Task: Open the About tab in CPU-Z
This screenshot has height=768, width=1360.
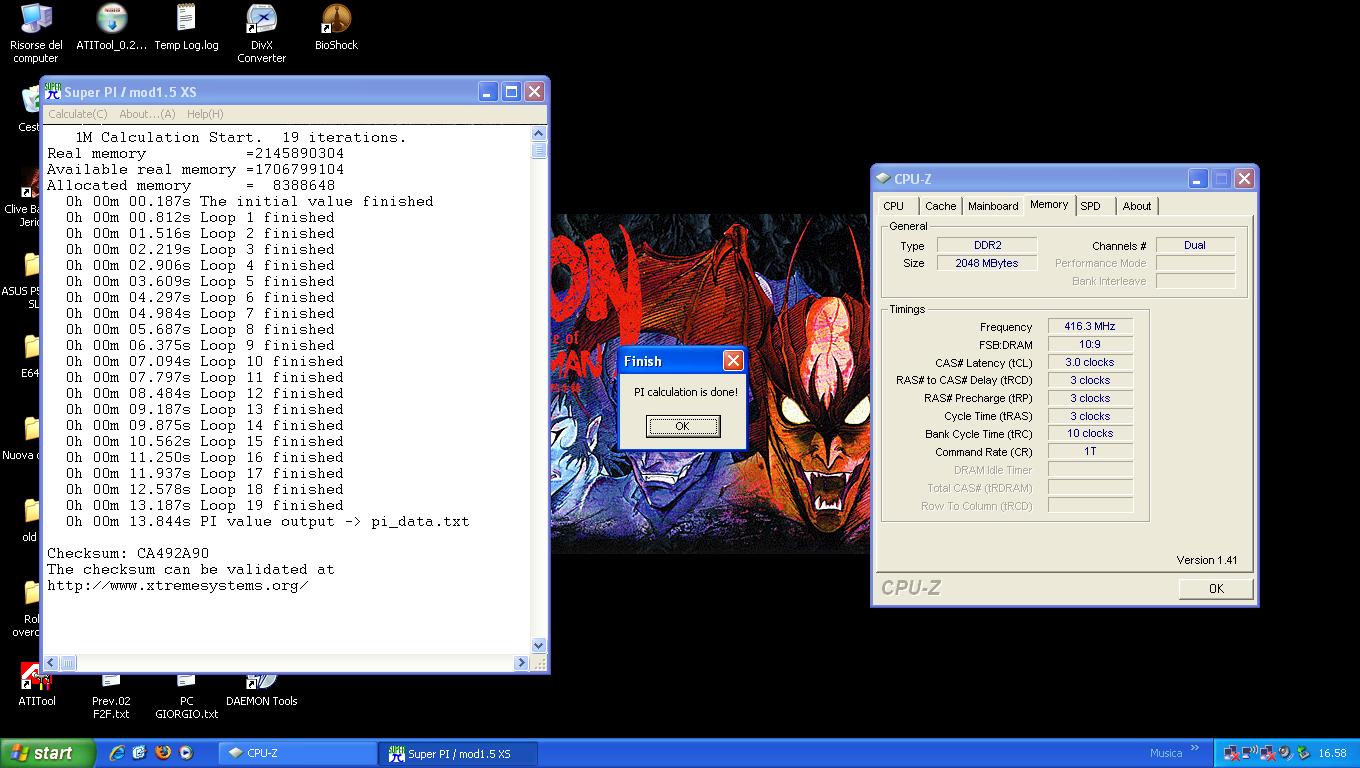Action: tap(1137, 206)
